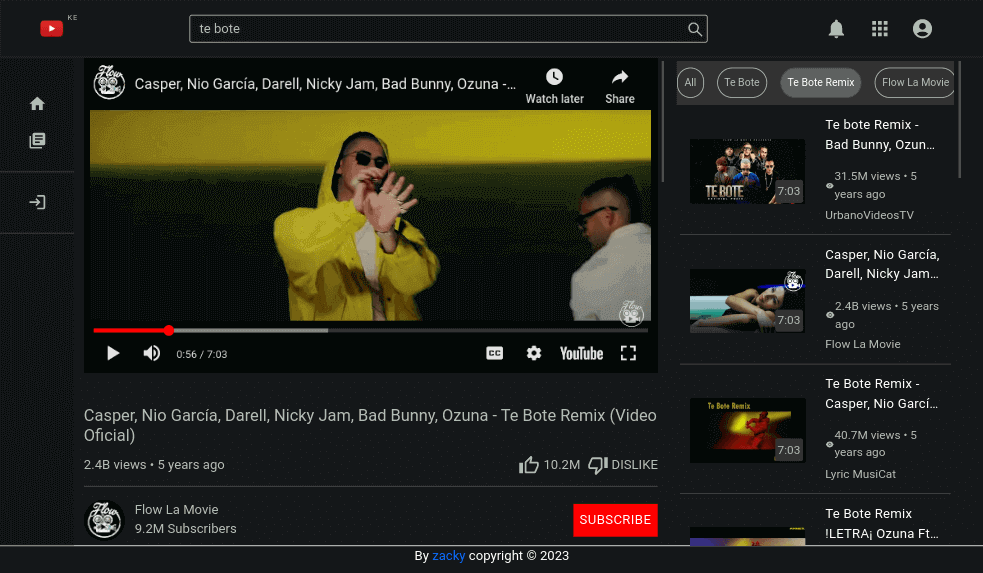
Task: Select the Flow La Movie filter chip
Action: coord(914,82)
